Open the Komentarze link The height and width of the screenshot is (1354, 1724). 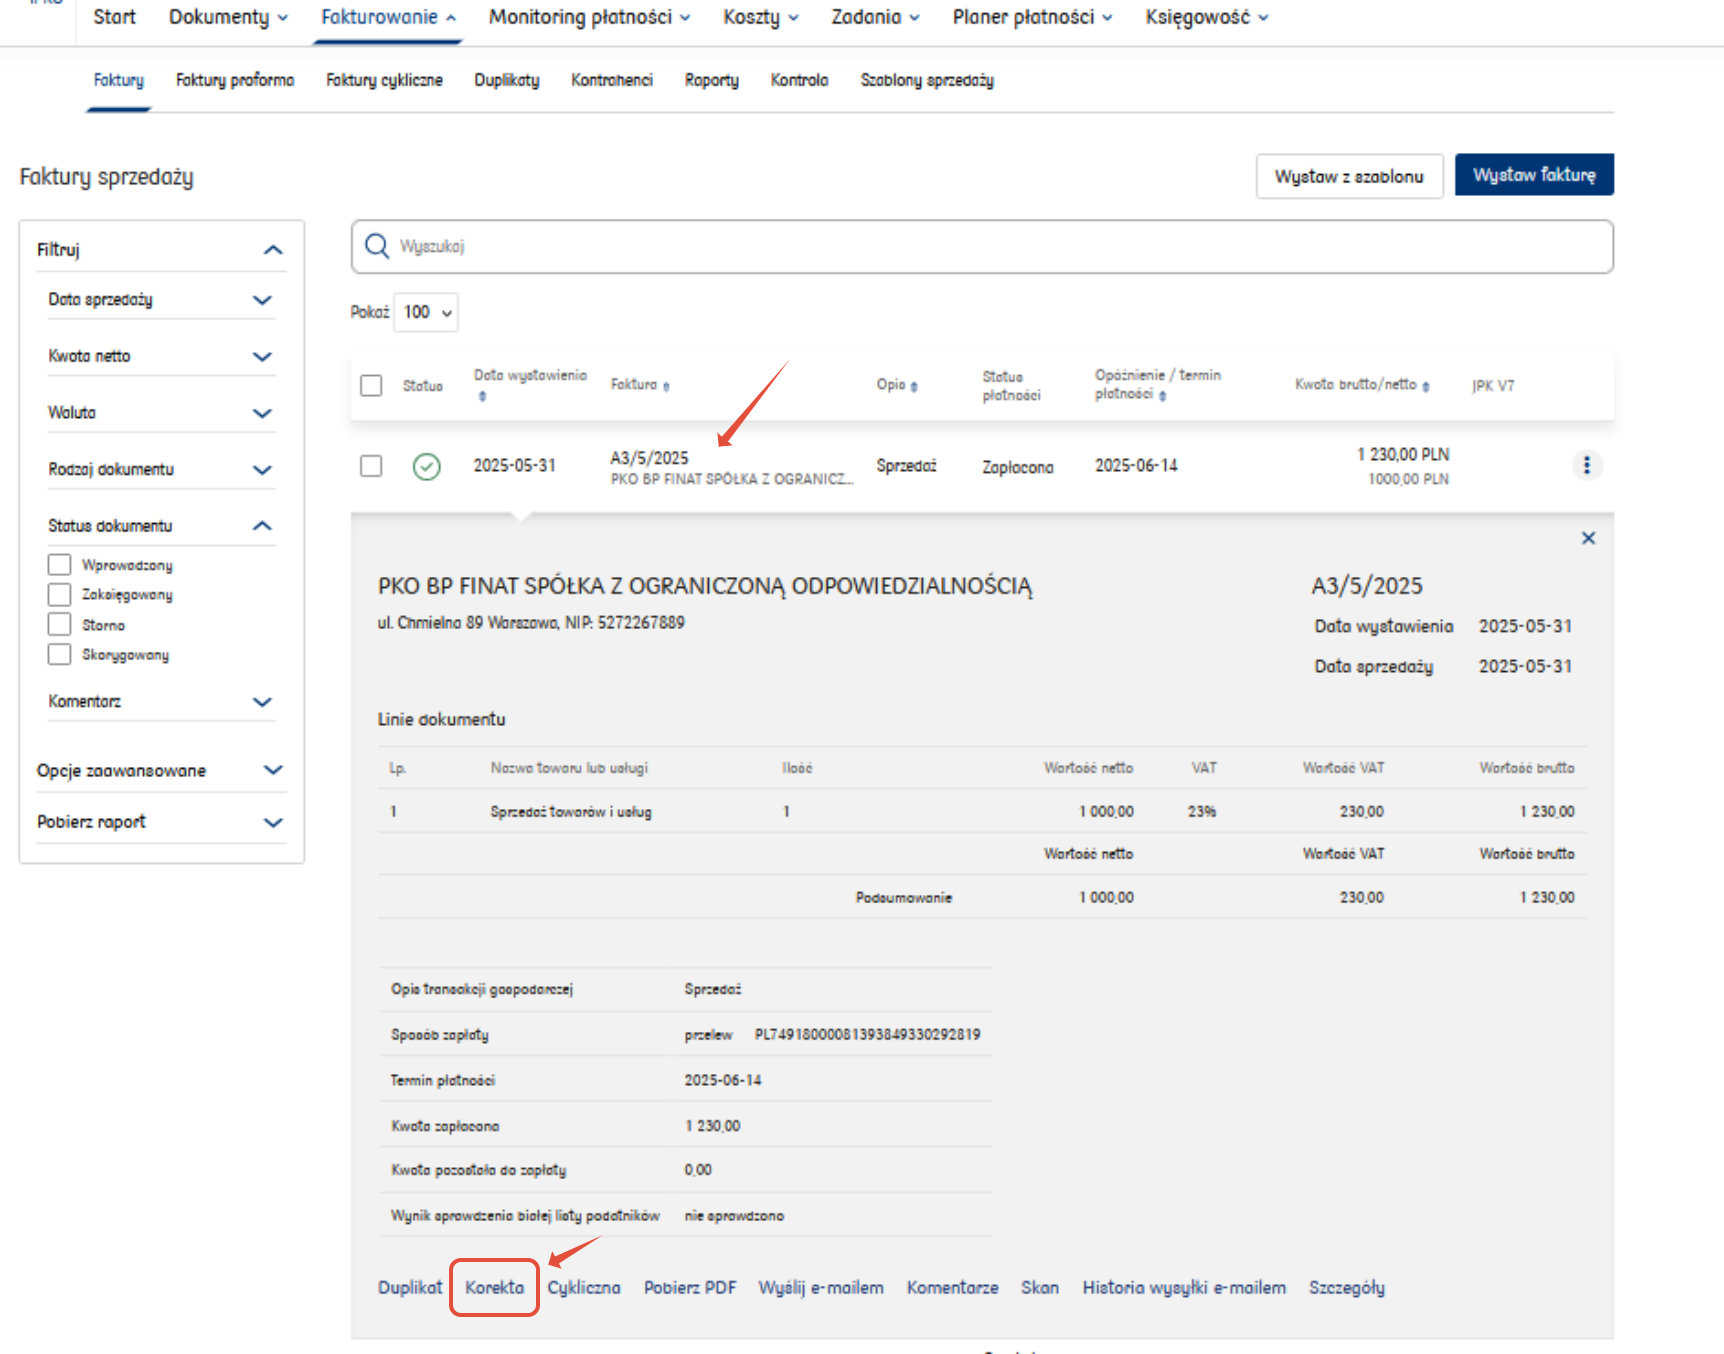(x=953, y=1288)
